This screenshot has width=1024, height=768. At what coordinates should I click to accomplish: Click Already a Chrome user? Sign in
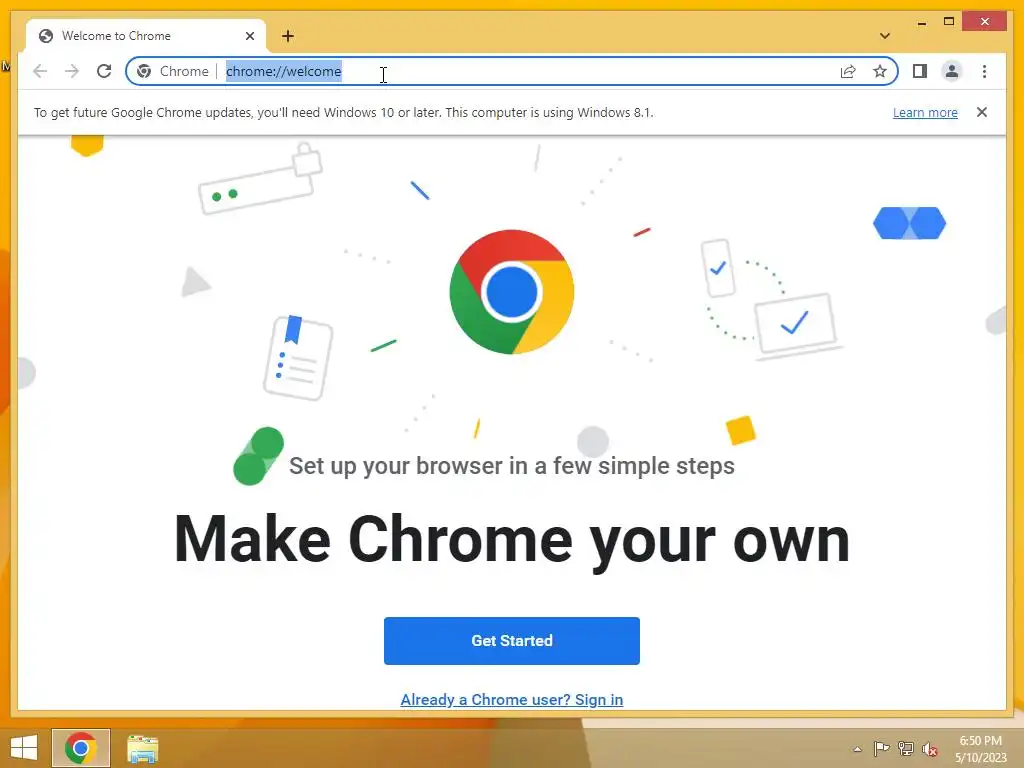coord(511,699)
